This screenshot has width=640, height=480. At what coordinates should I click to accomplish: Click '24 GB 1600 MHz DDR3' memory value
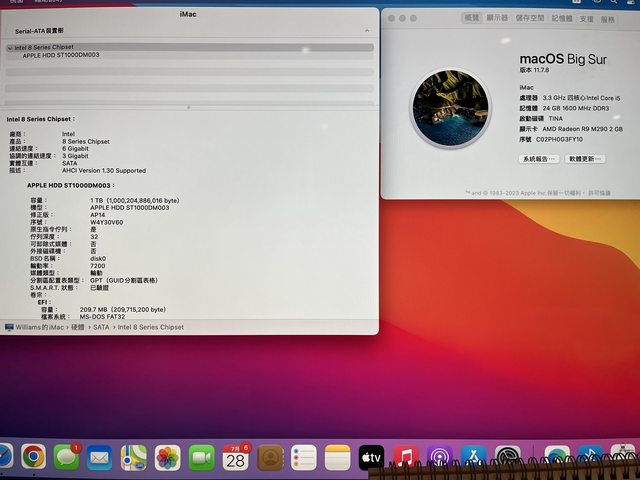point(576,108)
